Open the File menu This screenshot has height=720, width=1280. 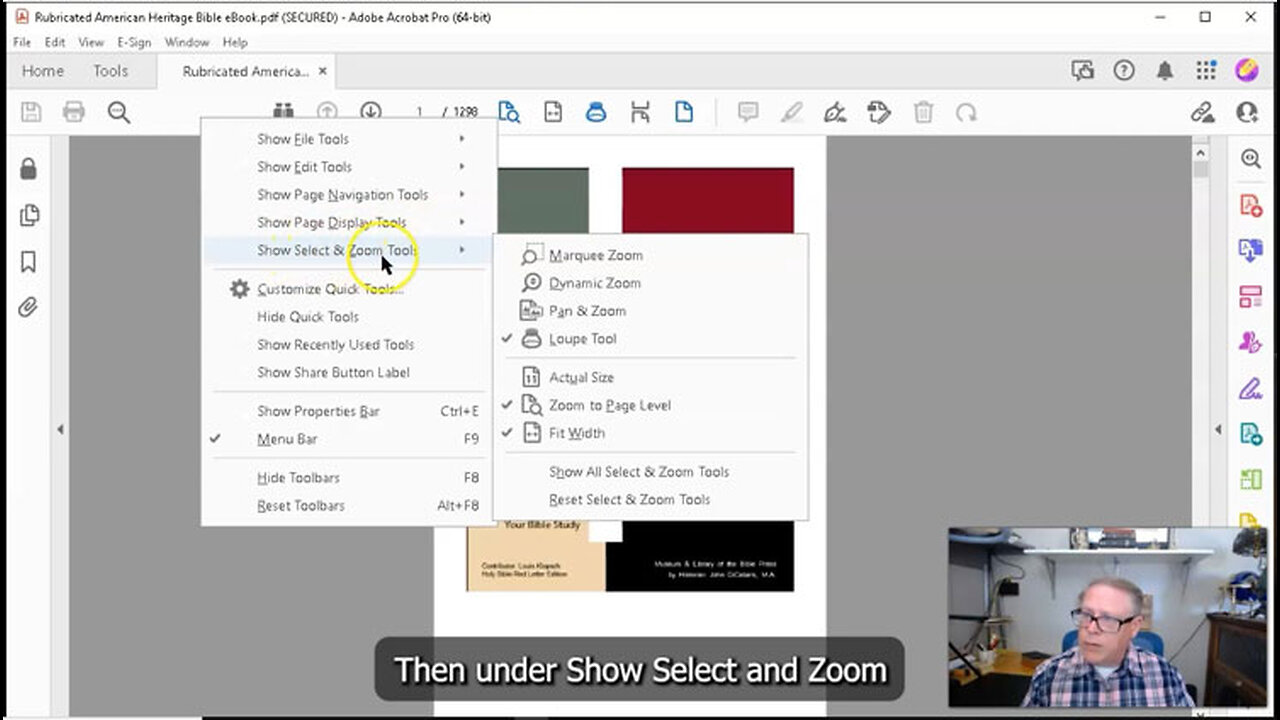coord(22,43)
